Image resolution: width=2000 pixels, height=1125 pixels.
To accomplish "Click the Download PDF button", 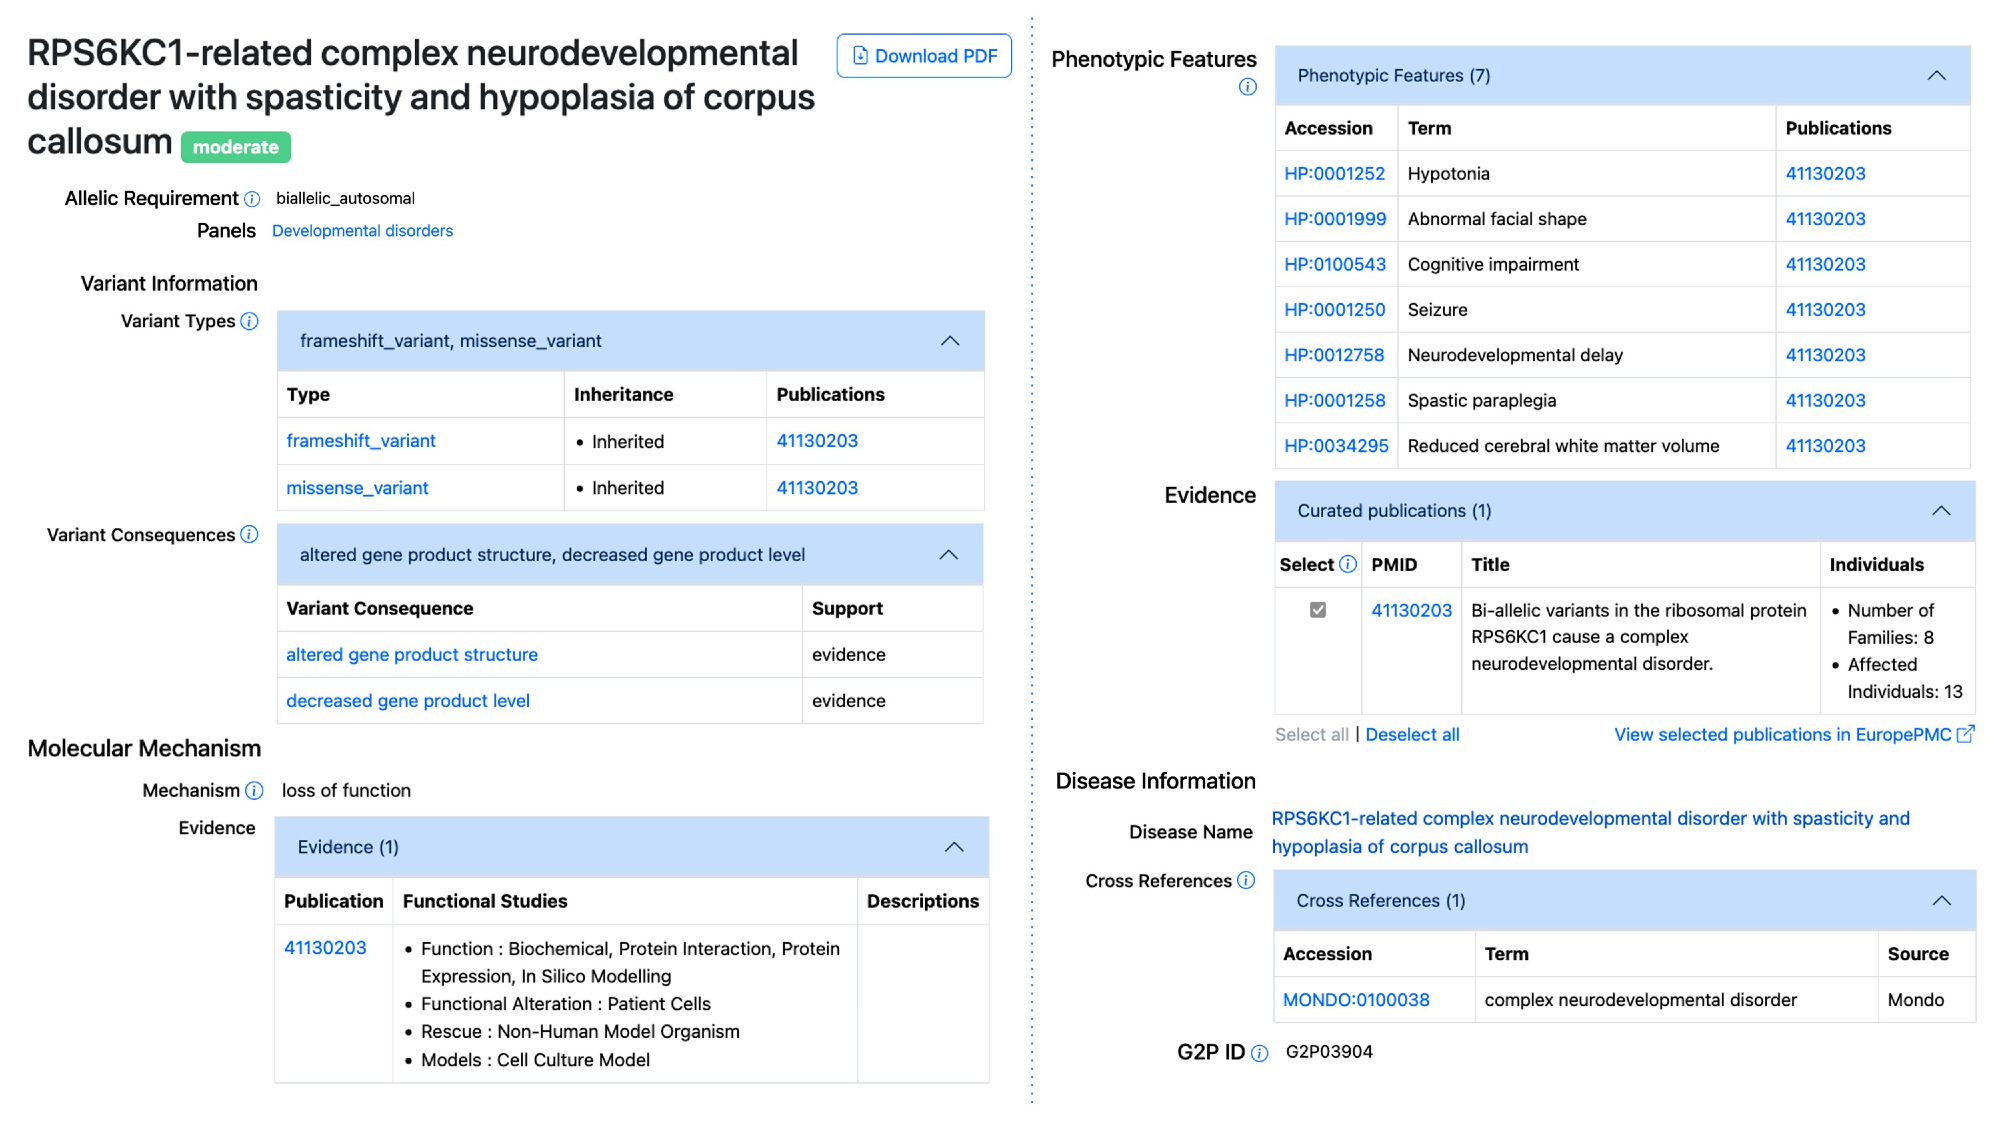I will pyautogui.click(x=924, y=56).
